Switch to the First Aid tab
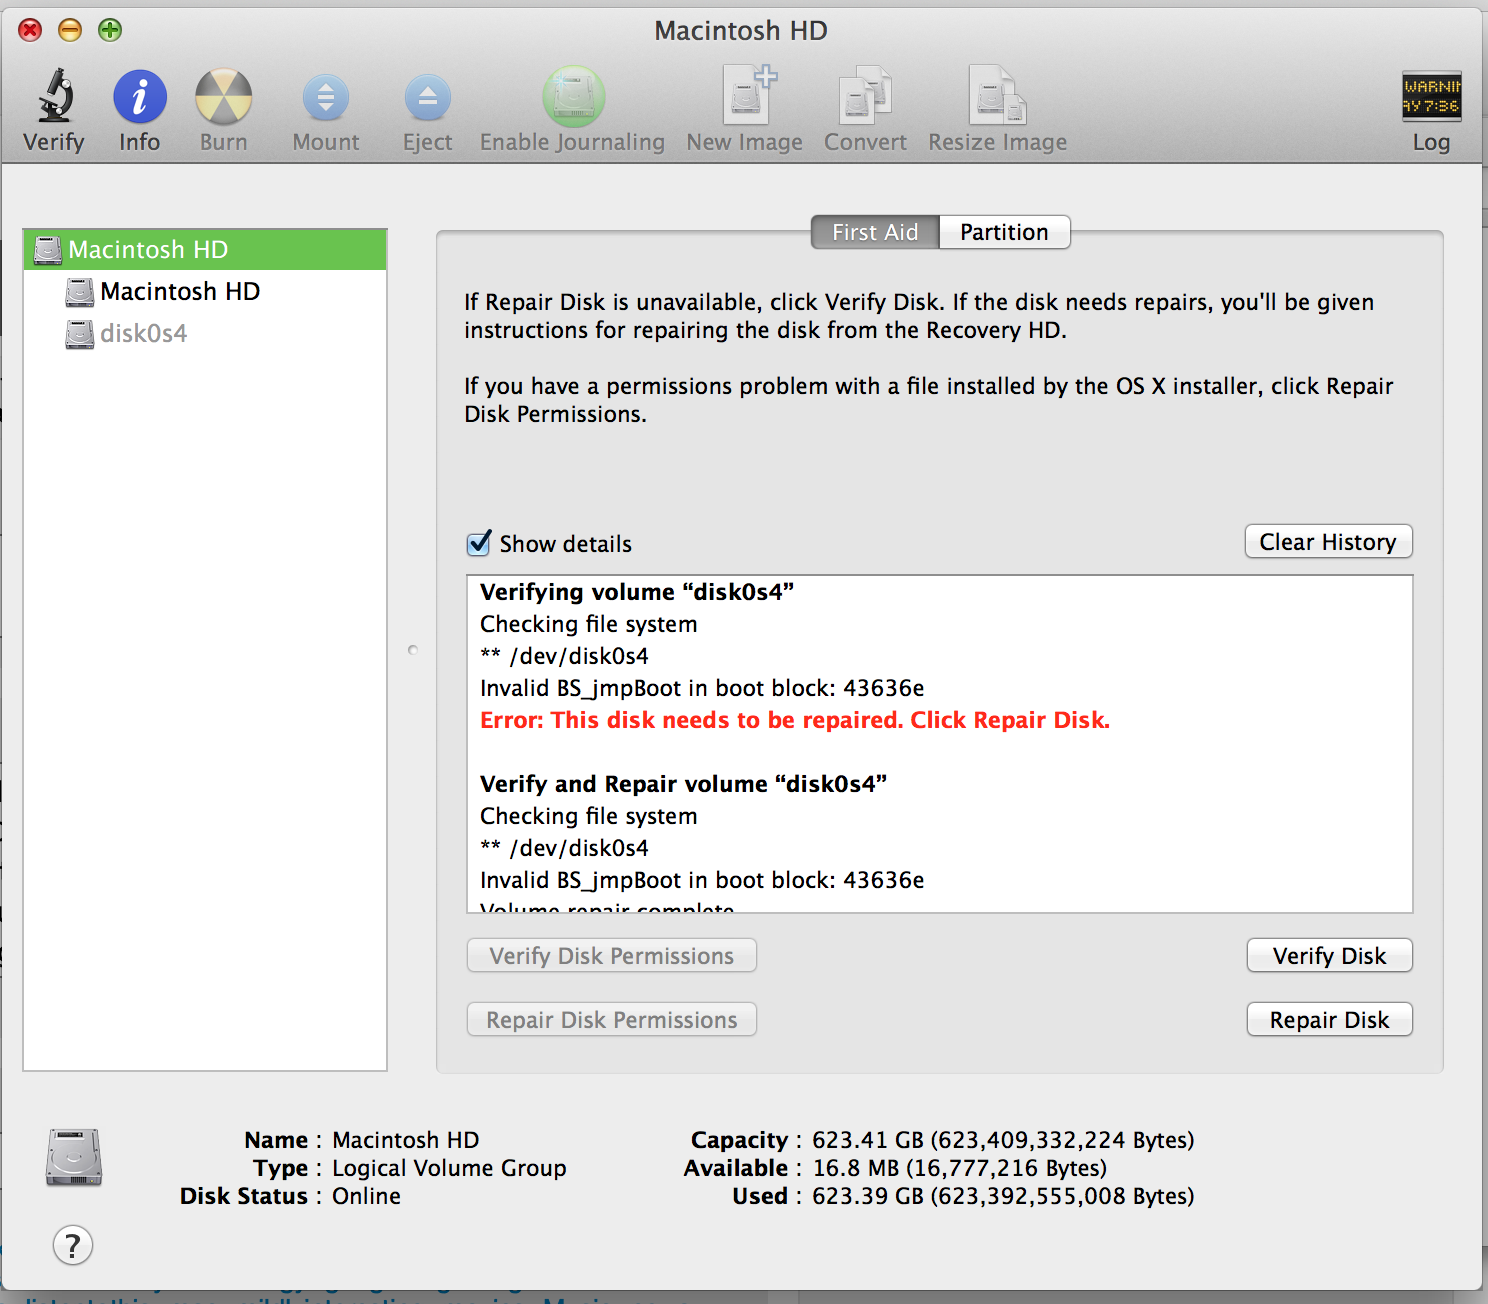 (x=875, y=232)
